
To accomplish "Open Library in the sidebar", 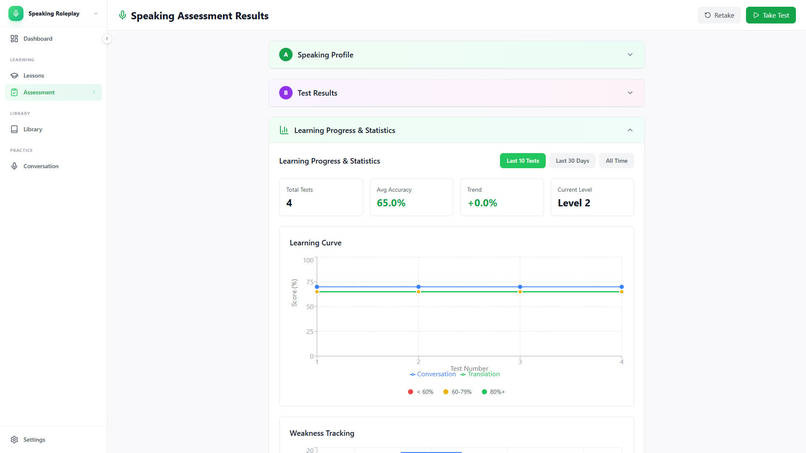I will click(x=53, y=130).
